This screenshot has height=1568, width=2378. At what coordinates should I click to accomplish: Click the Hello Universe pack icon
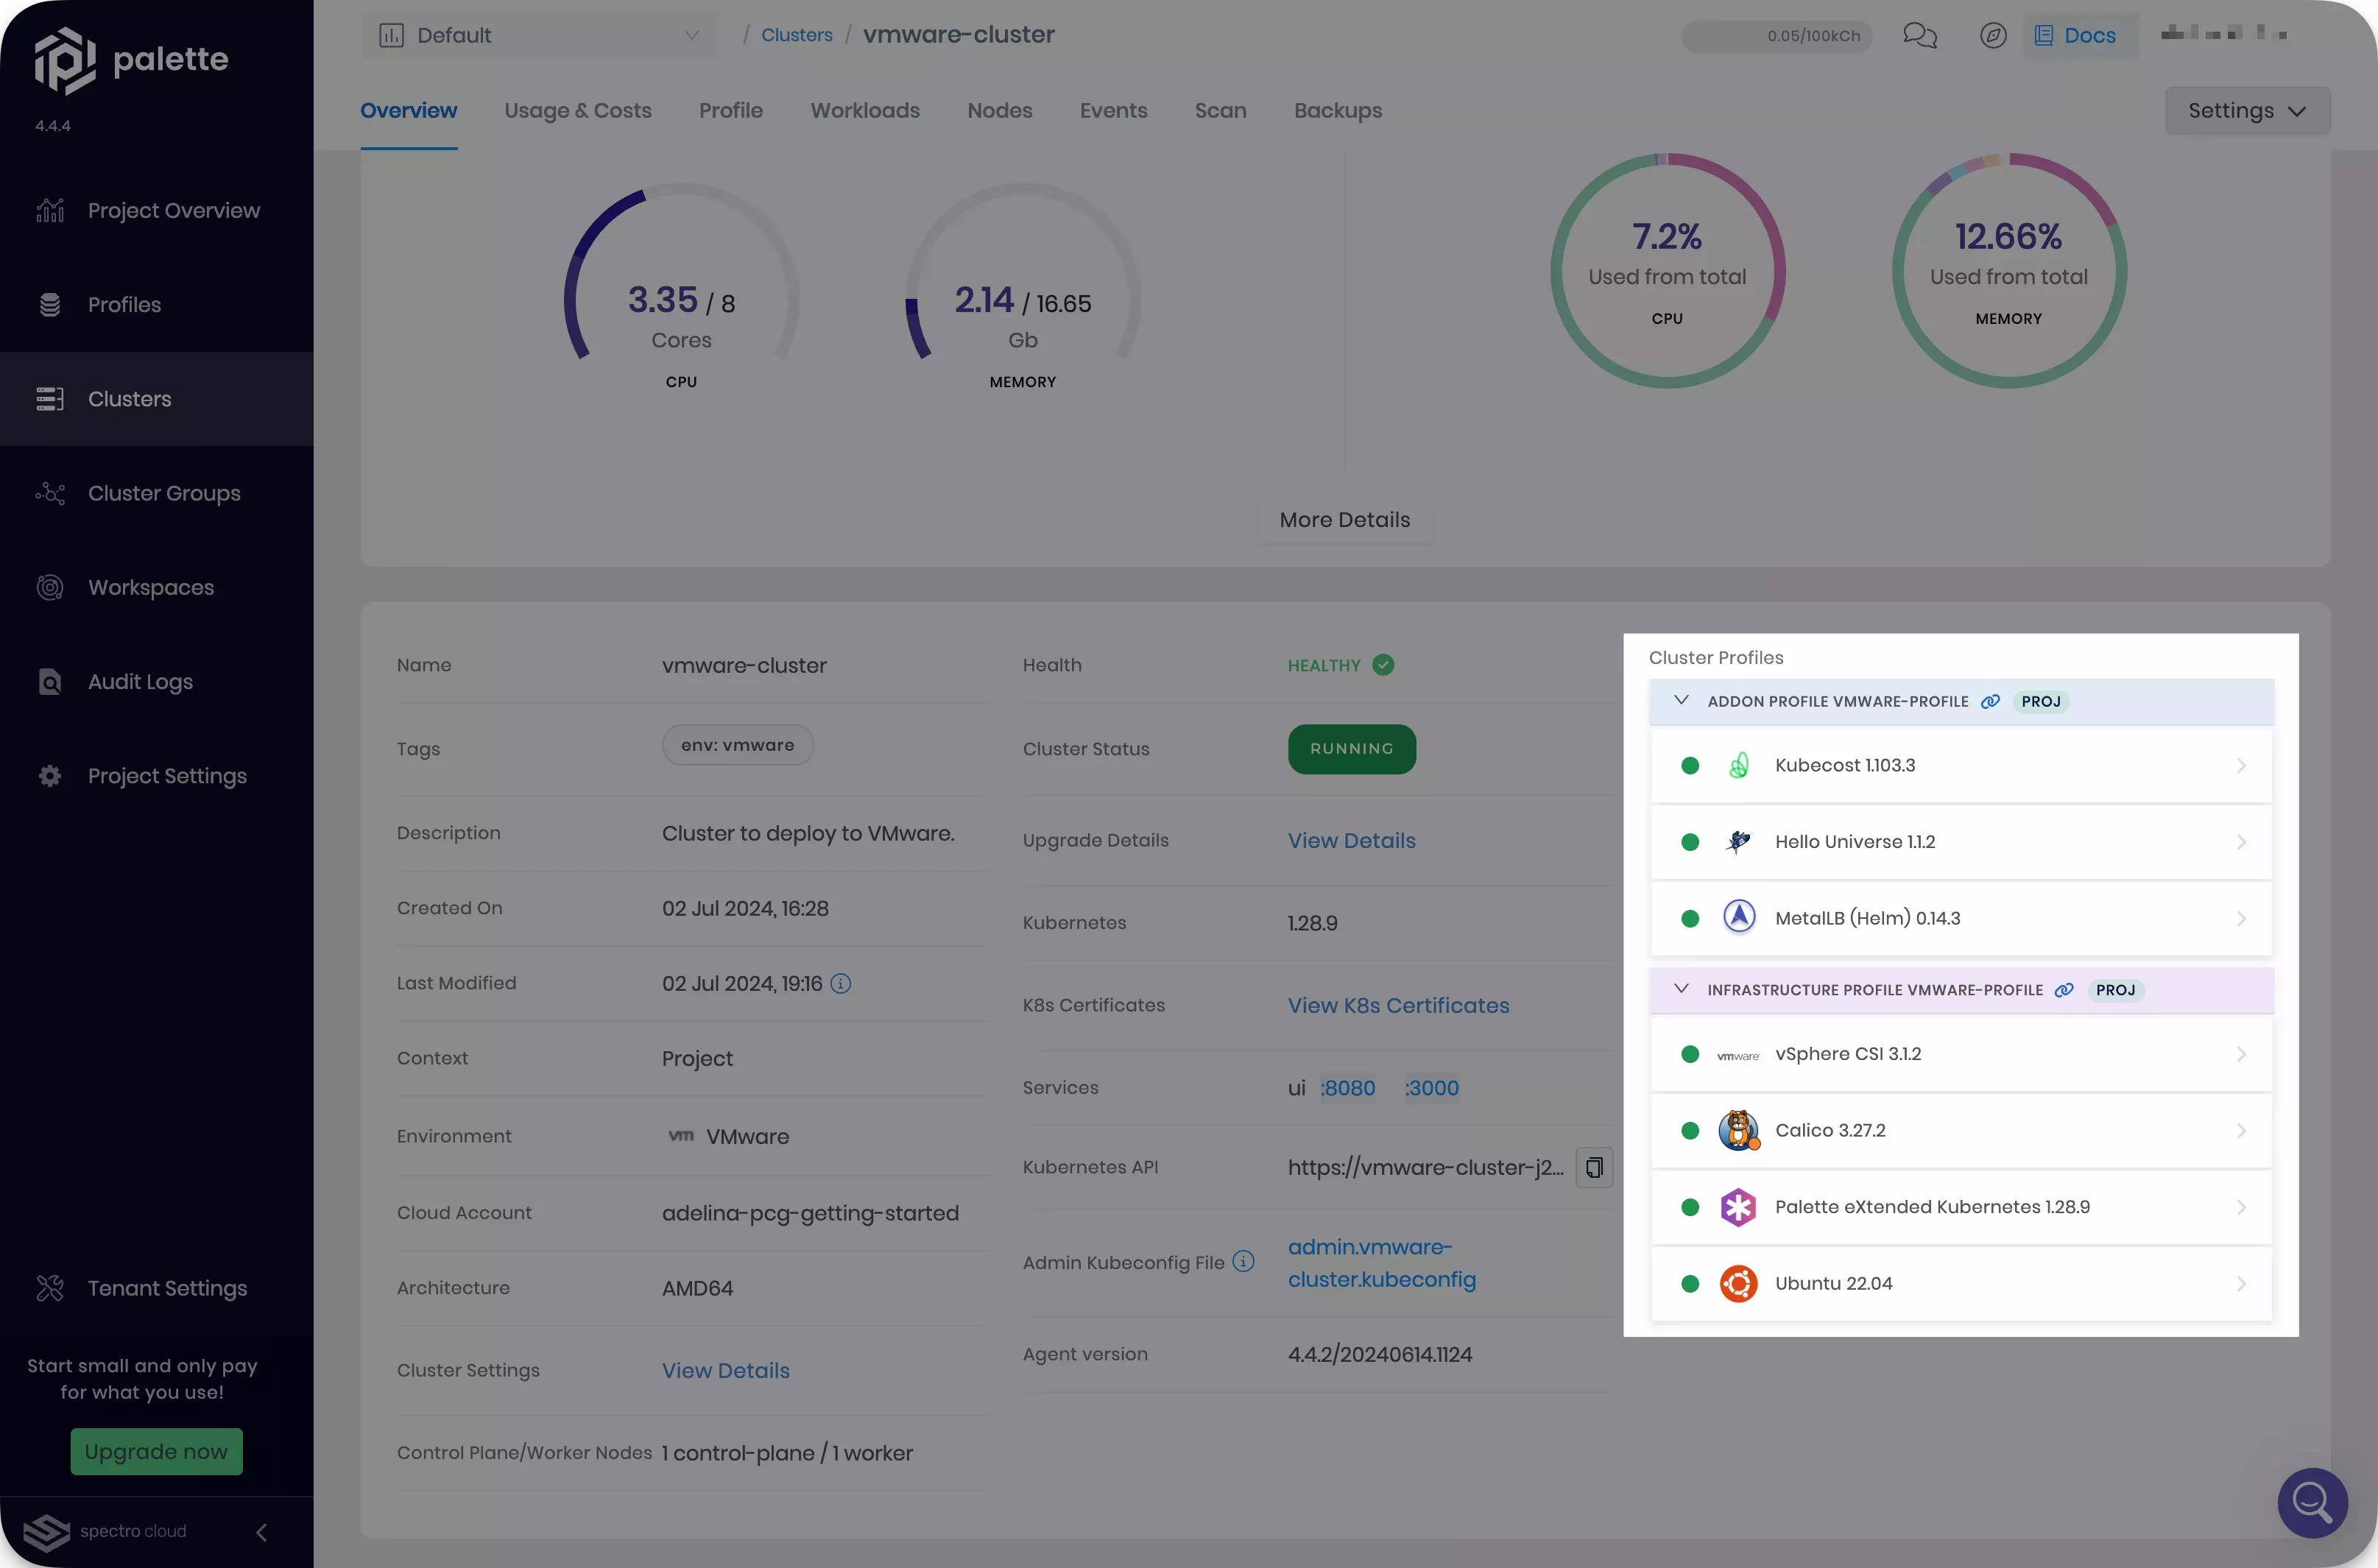1739,842
